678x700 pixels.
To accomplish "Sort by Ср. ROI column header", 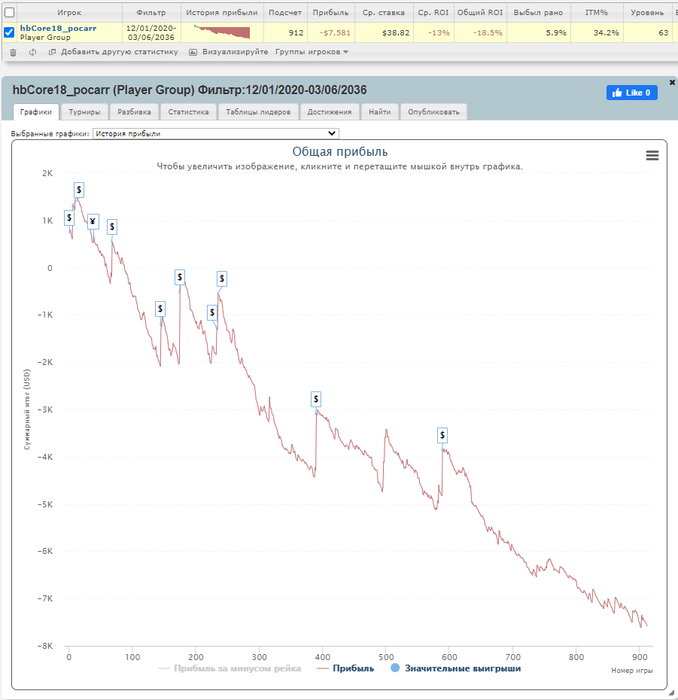I will (x=433, y=12).
